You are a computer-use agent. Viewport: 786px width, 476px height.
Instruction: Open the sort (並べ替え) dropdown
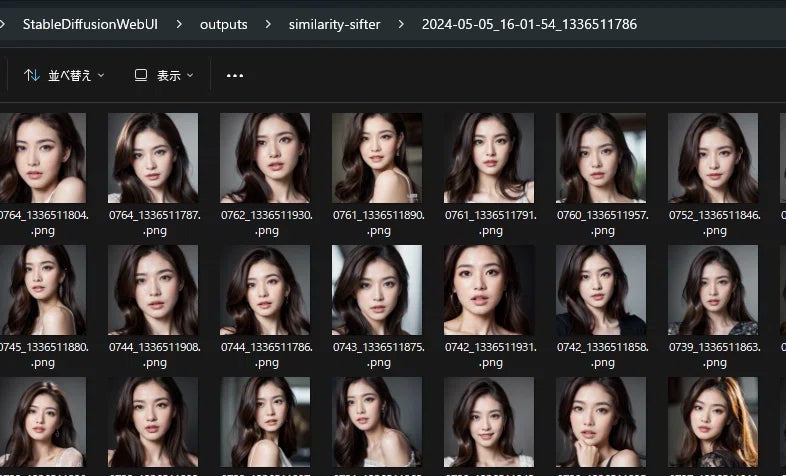(64, 76)
